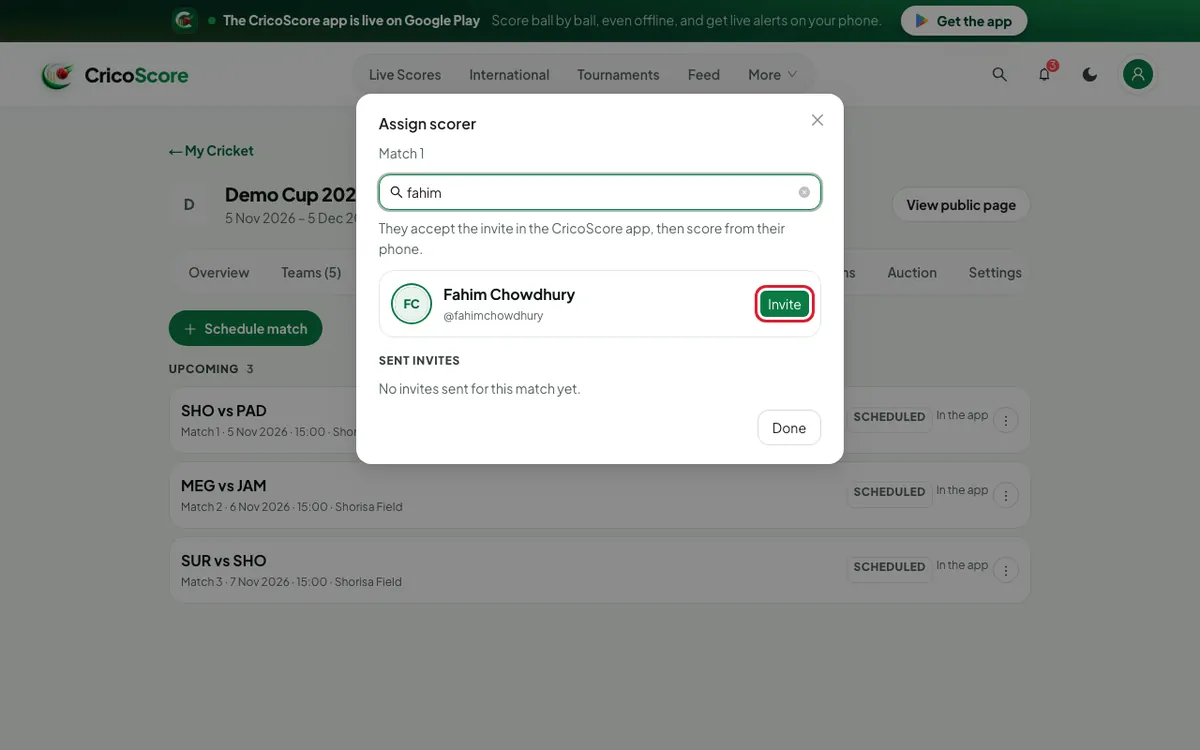Click the CricoScore logo

pyautogui.click(x=114, y=75)
